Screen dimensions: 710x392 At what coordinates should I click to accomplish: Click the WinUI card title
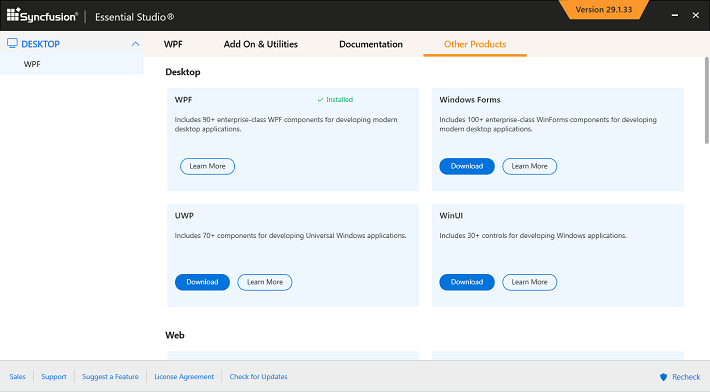451,215
